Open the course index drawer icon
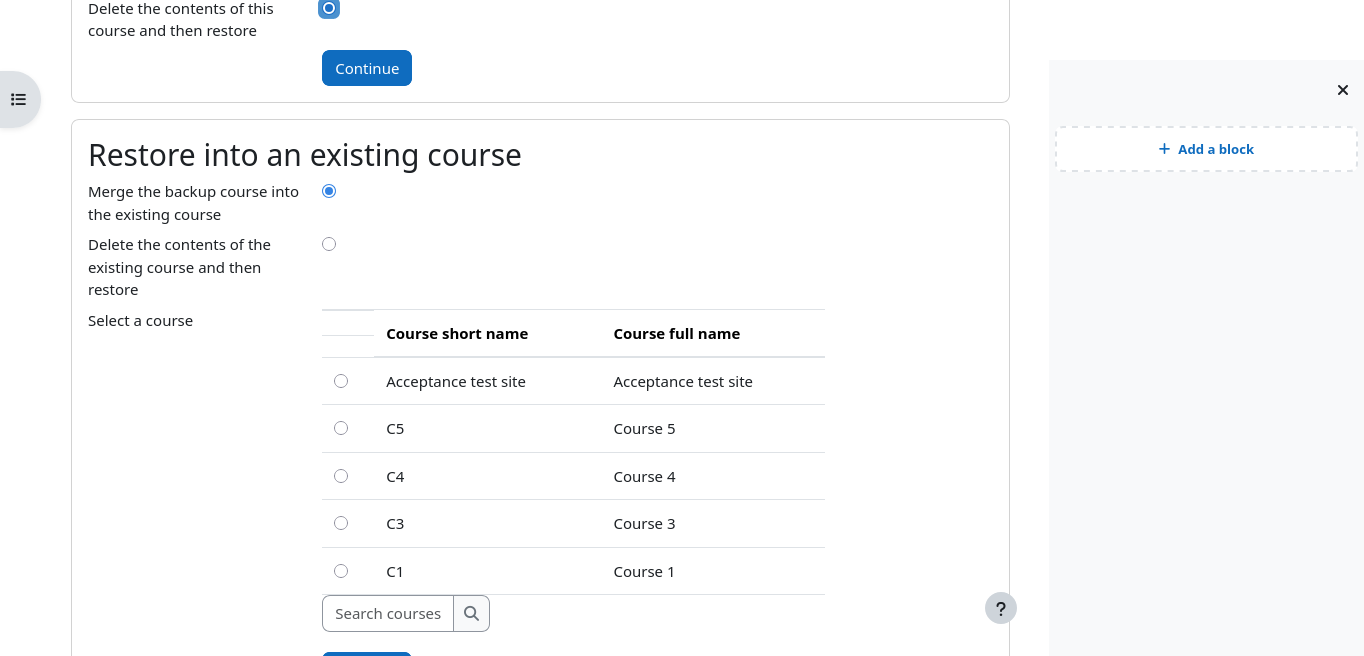The height and width of the screenshot is (656, 1364). 18,99
